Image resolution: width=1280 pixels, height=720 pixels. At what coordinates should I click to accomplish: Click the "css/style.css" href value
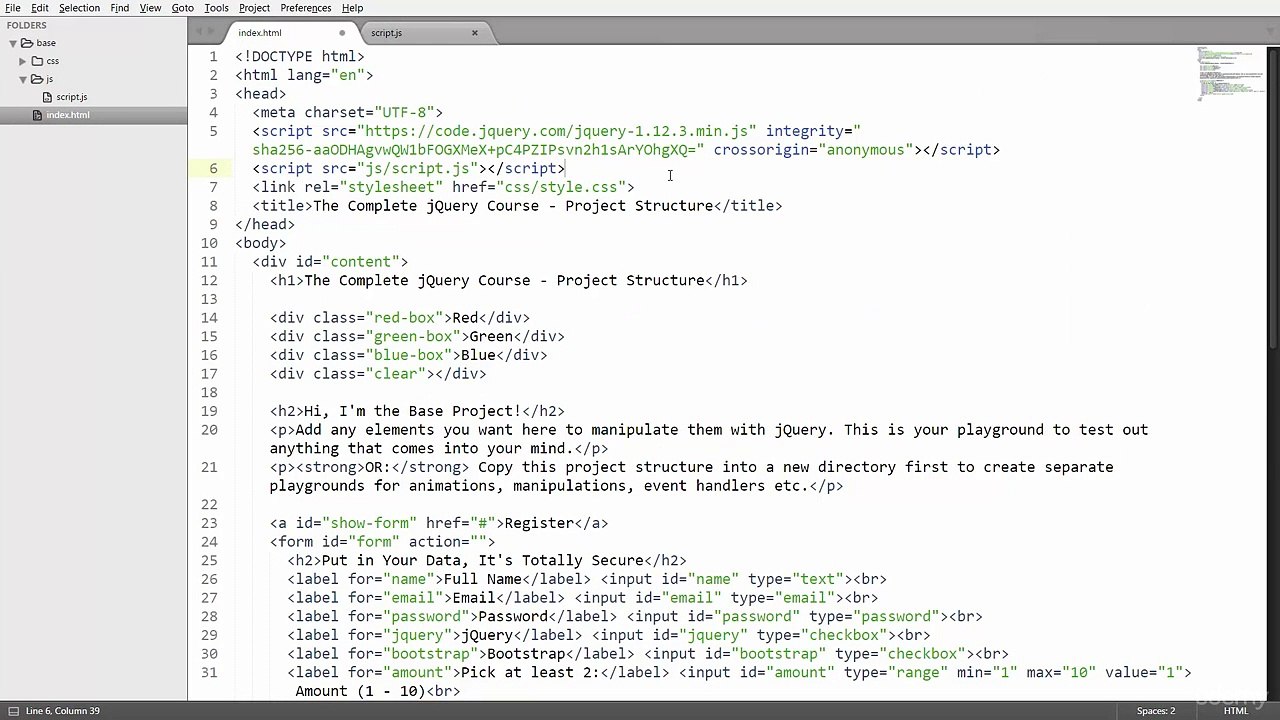tap(561, 187)
